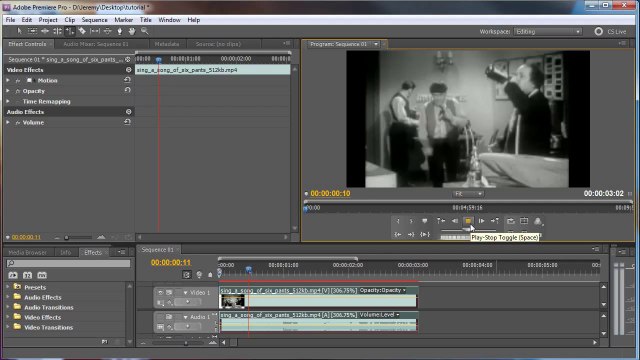Toggle Opacity effect fx switch
This screenshot has width=640, height=360.
point(18,91)
